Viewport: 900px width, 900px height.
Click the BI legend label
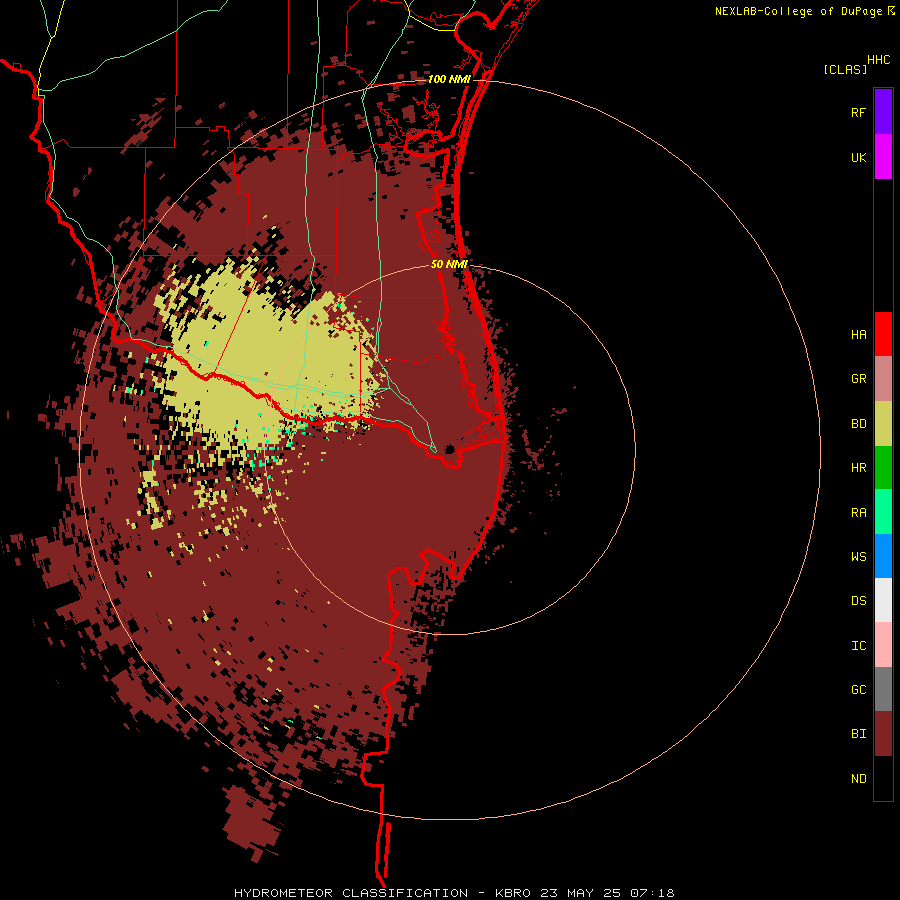[x=858, y=734]
